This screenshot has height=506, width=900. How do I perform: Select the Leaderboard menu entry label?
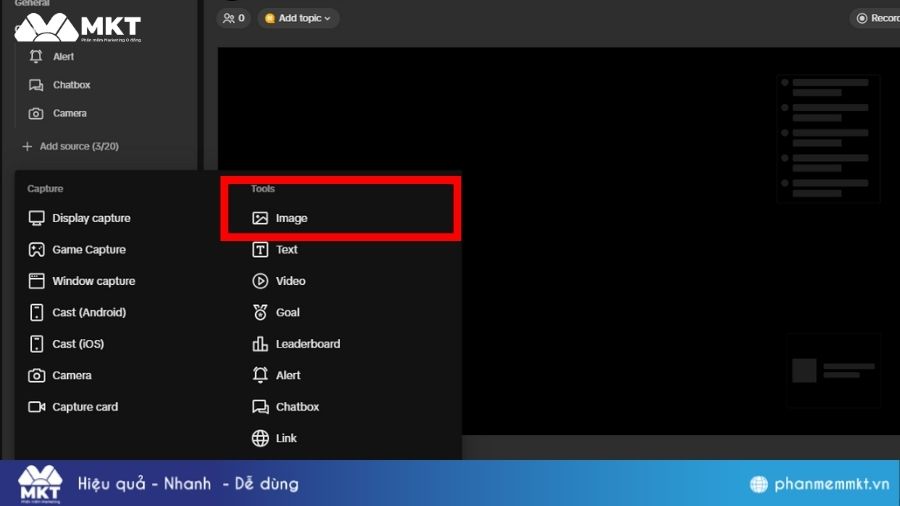(x=308, y=344)
